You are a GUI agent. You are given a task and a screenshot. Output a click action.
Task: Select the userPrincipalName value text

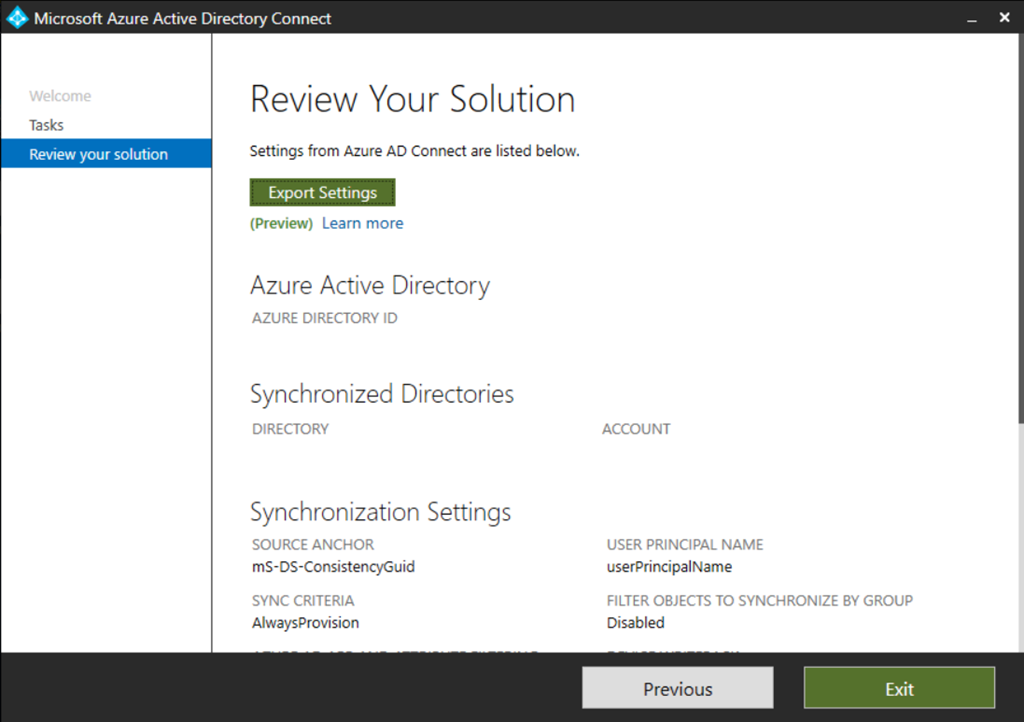669,567
